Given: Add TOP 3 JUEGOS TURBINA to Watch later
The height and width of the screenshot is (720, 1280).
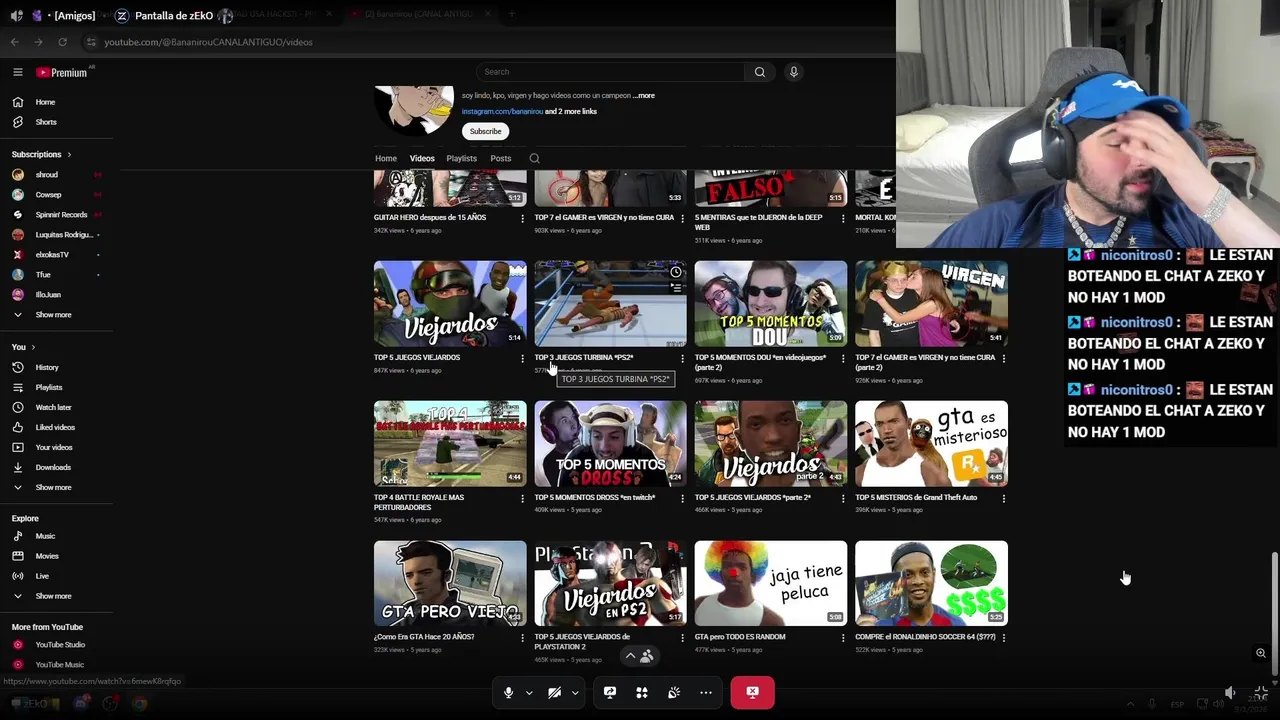Looking at the screenshot, I should tap(676, 272).
